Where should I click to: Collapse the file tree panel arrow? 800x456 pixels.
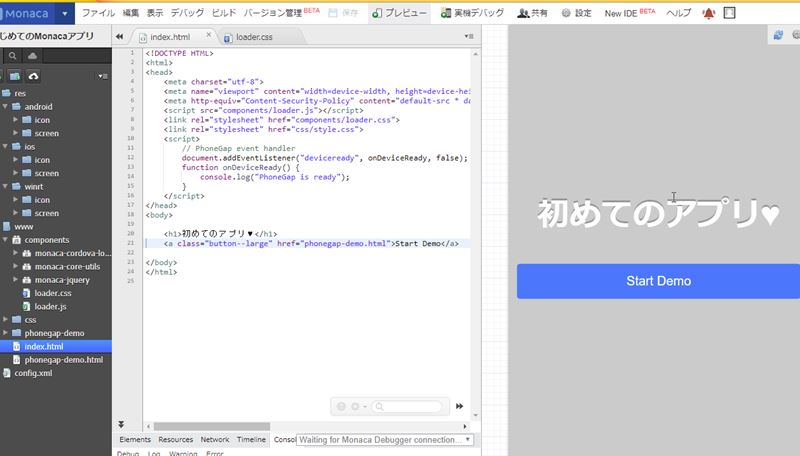point(119,37)
